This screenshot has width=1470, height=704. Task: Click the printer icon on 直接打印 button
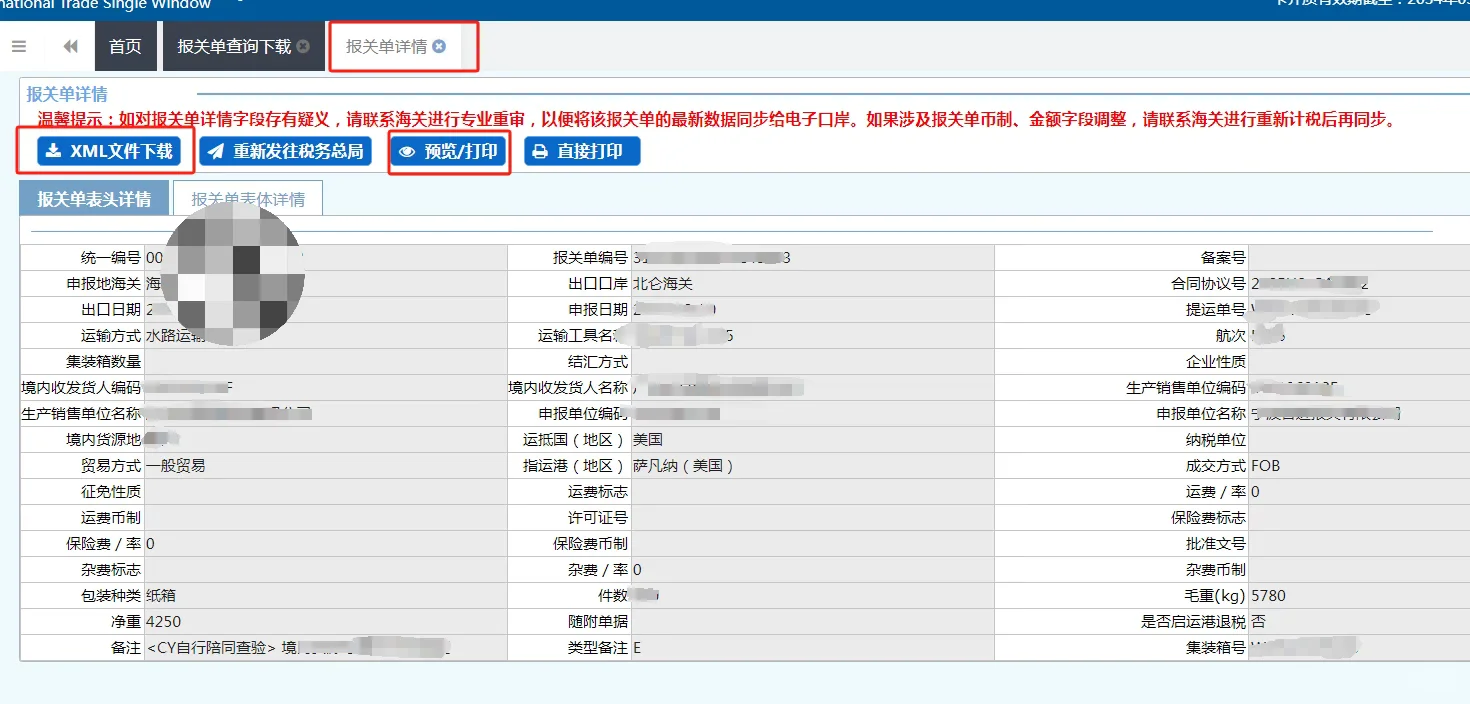(x=539, y=151)
